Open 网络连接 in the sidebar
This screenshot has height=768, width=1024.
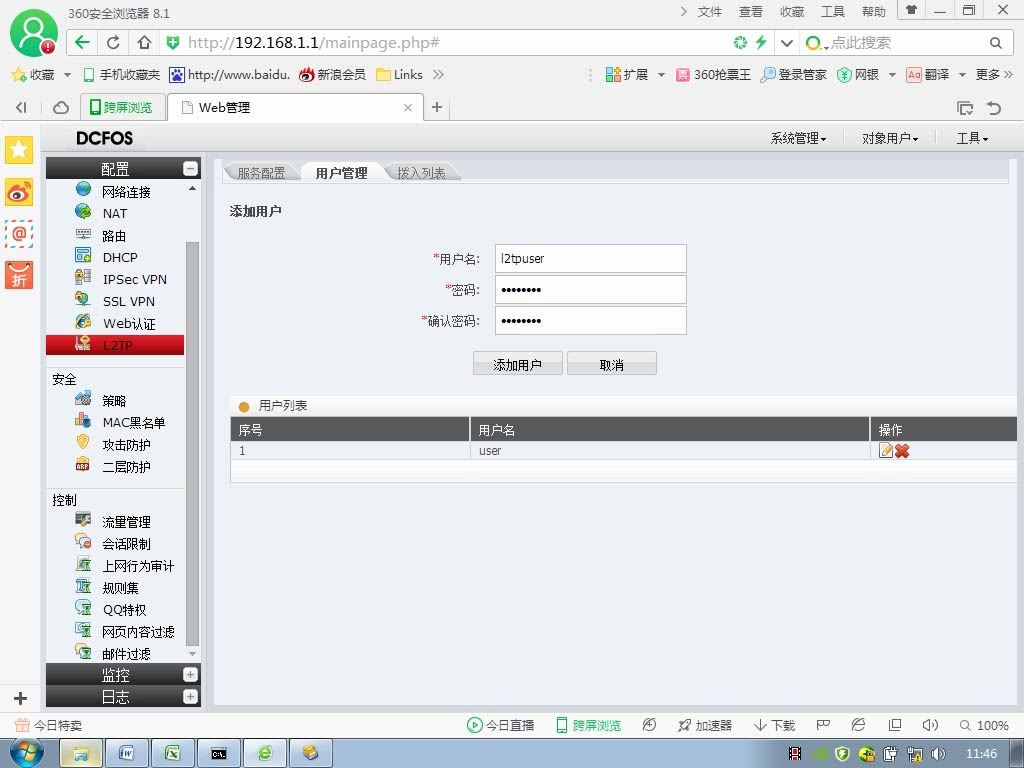[x=126, y=192]
